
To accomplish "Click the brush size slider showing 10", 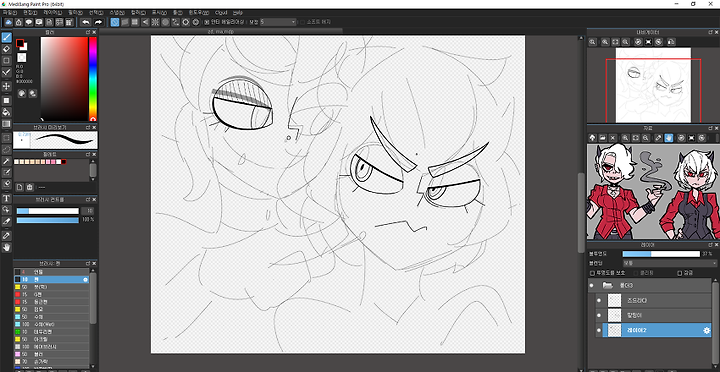I will [x=48, y=211].
